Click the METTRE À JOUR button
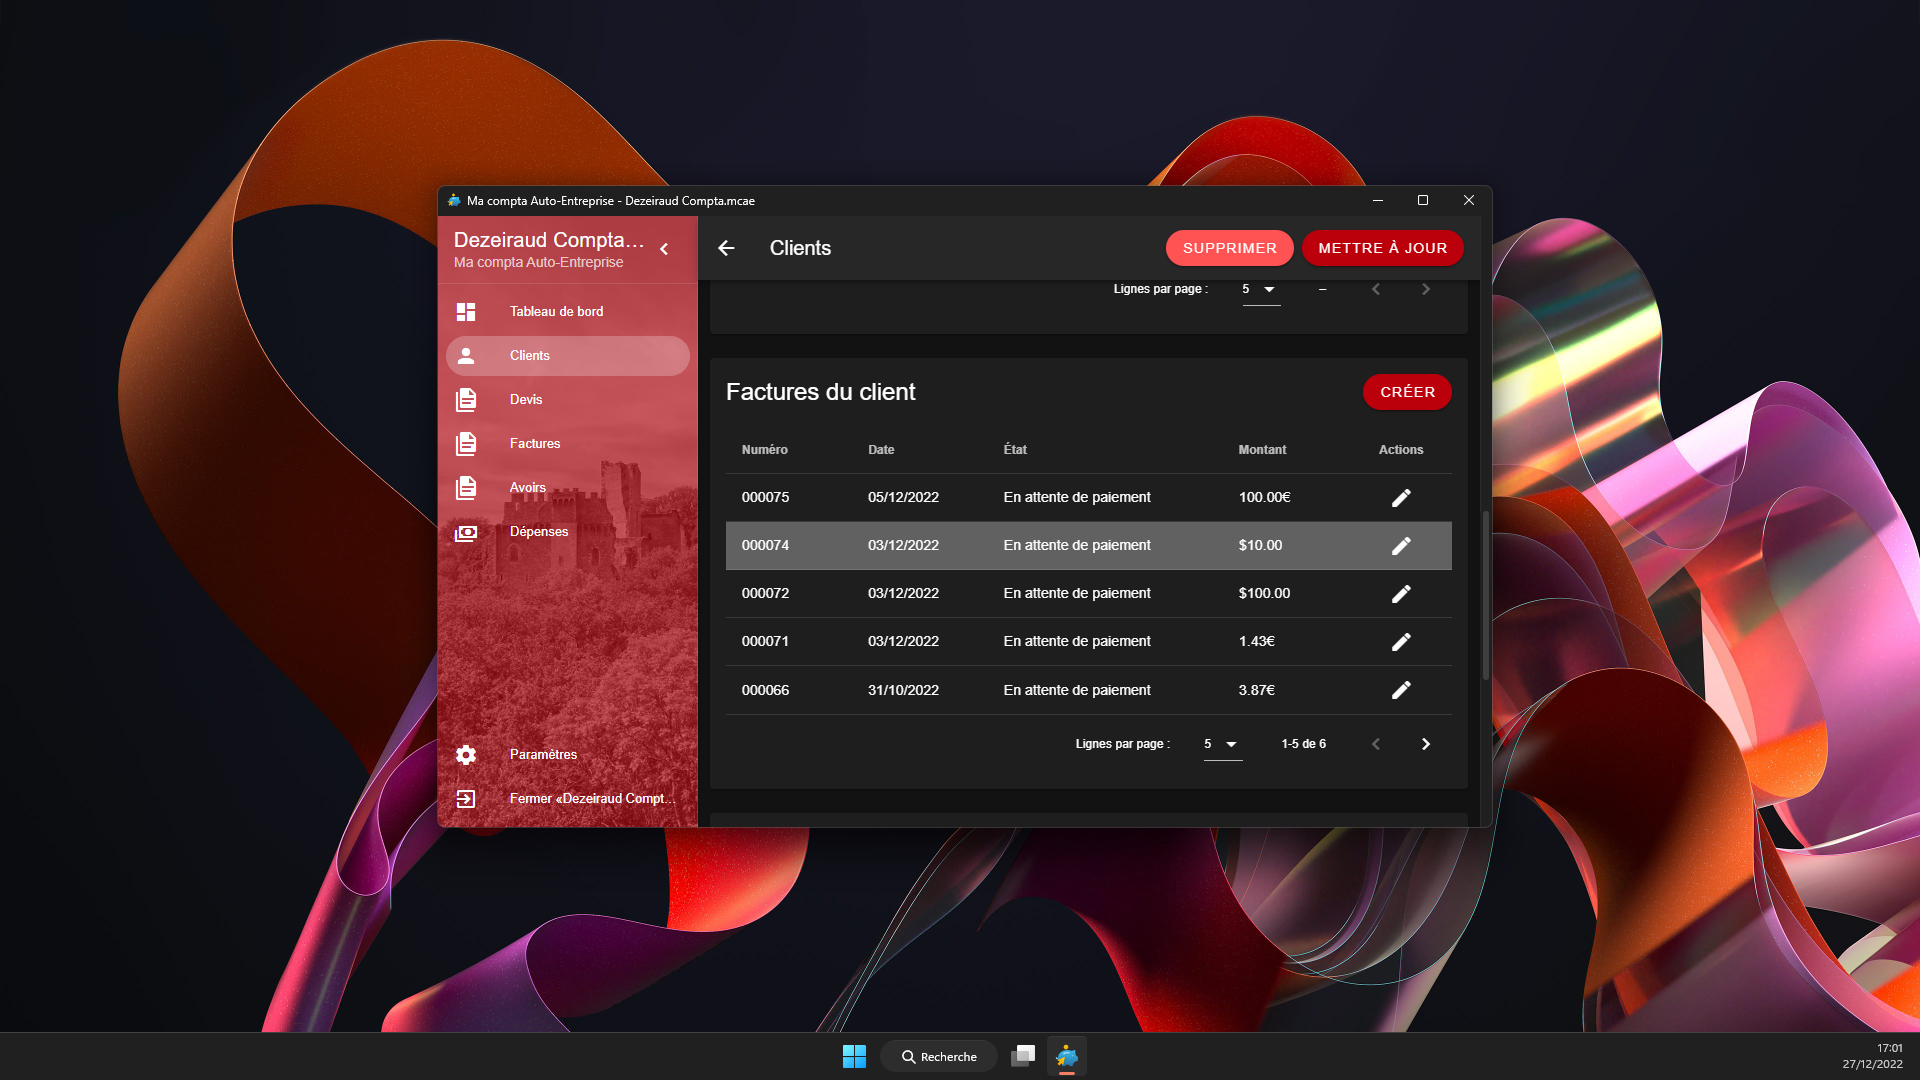The height and width of the screenshot is (1080, 1920). coord(1382,248)
